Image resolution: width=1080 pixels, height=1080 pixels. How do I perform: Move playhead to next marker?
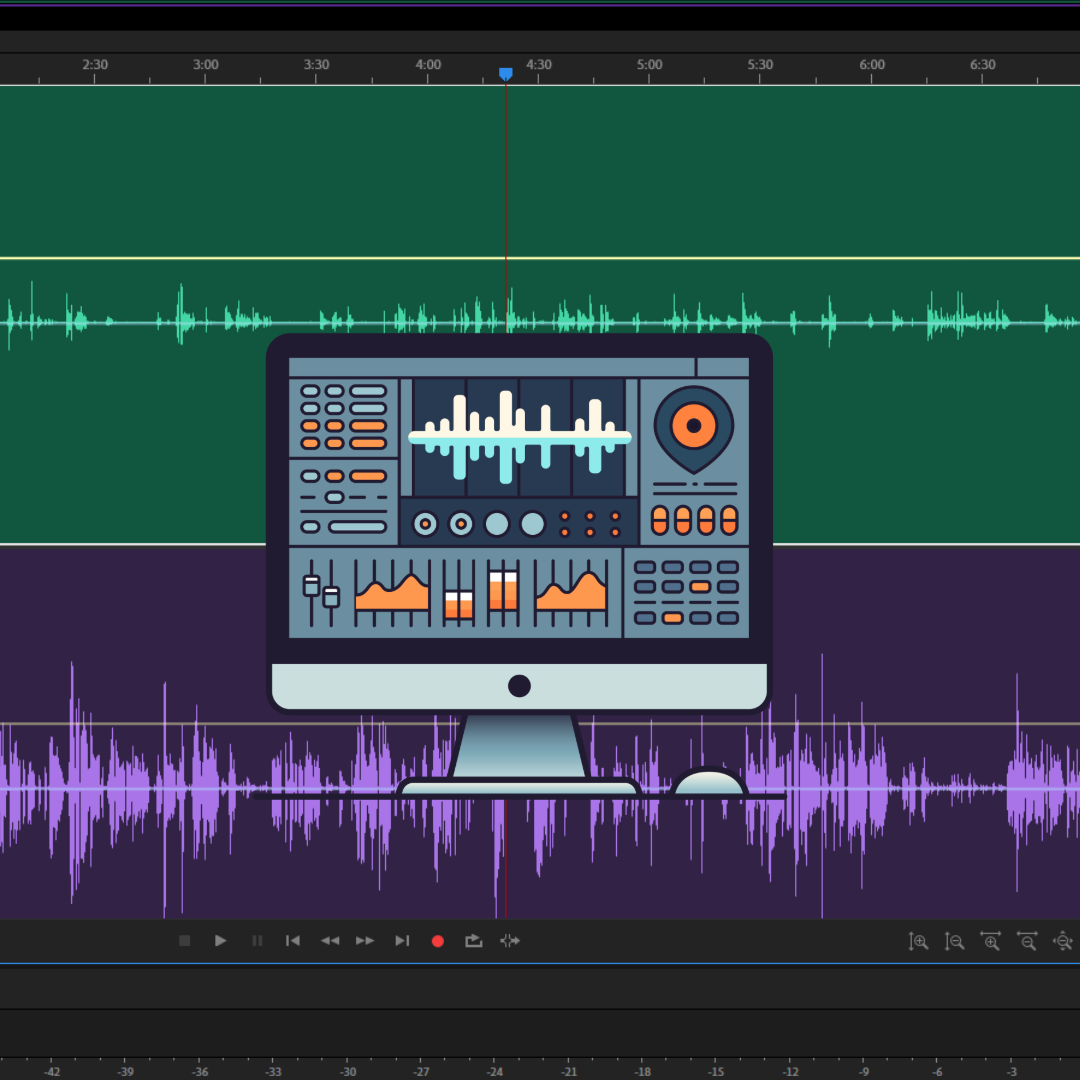402,941
